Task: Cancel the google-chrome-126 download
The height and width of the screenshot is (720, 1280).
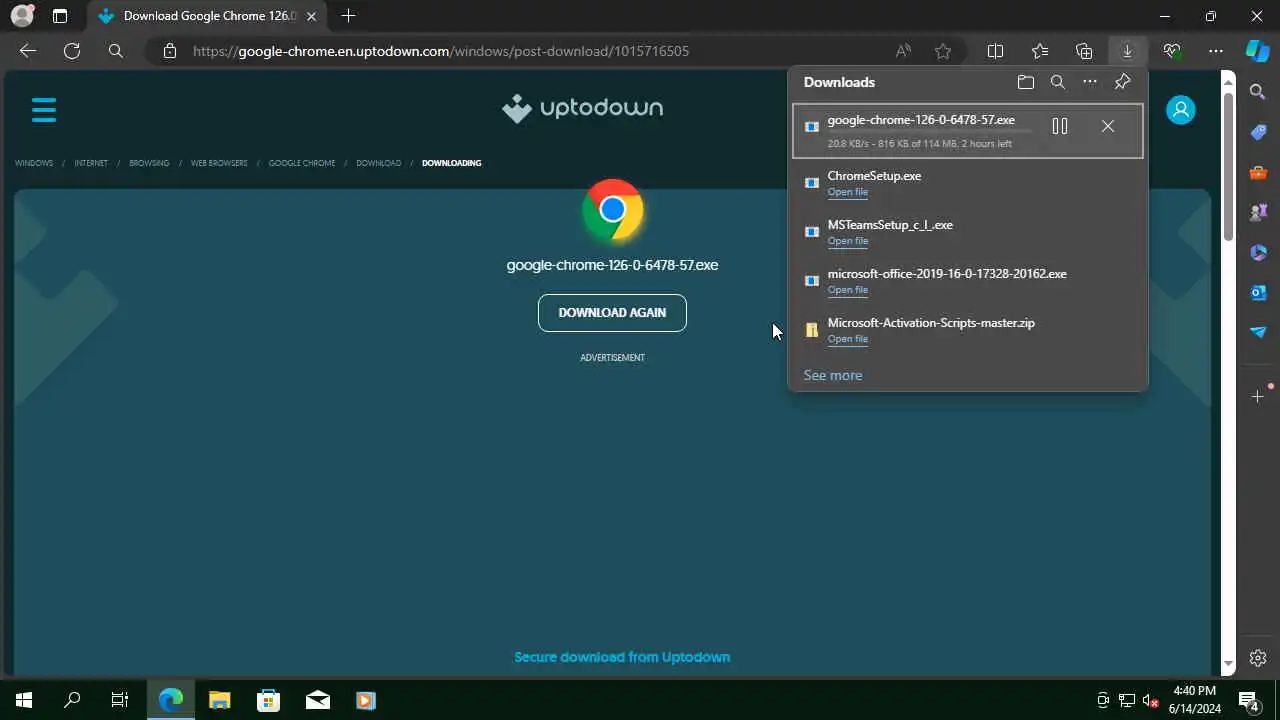Action: tap(1107, 126)
